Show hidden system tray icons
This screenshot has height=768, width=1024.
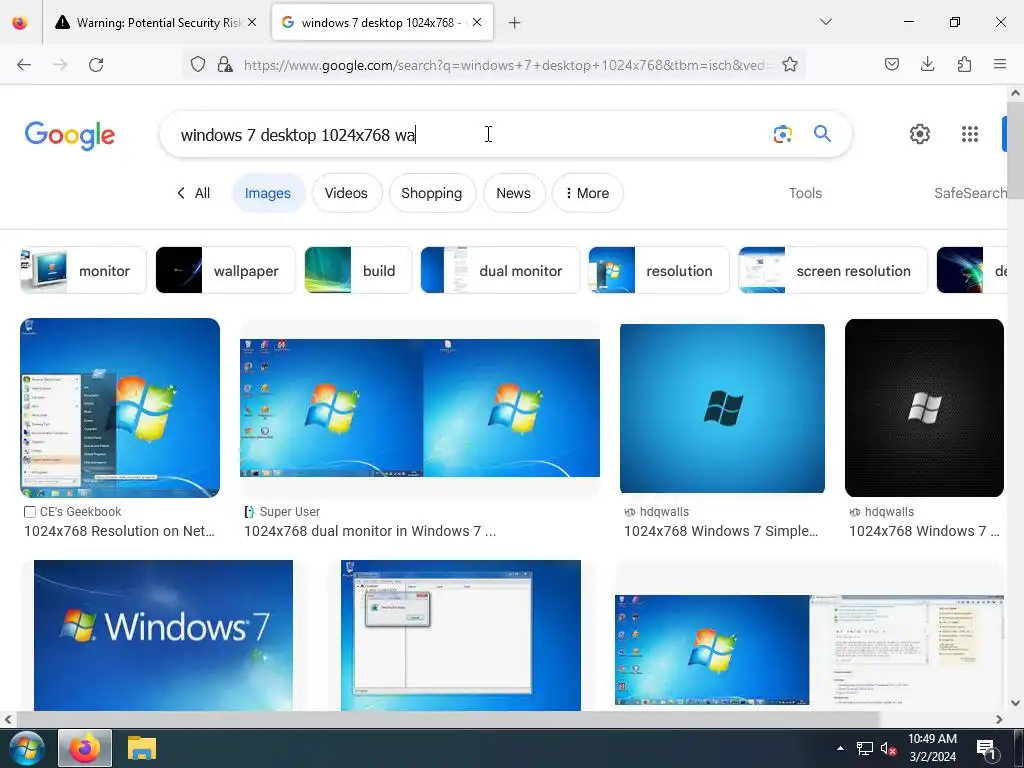click(x=840, y=748)
